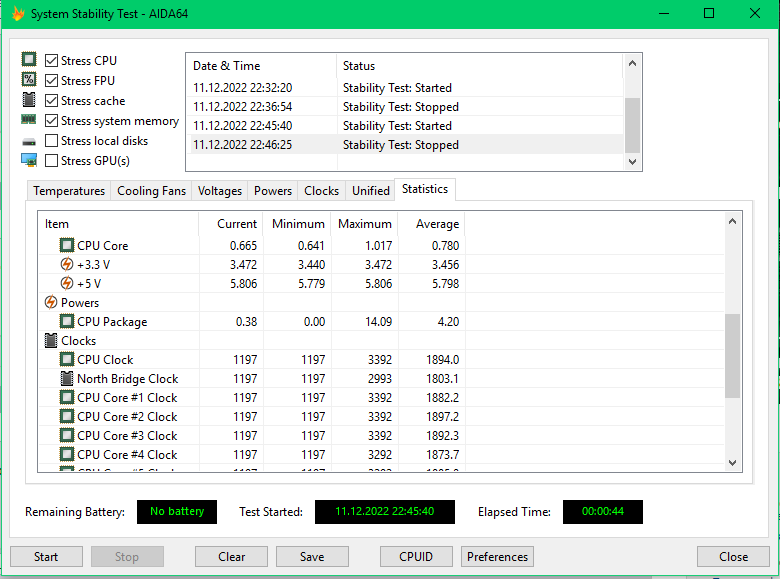Click the Date & Time log header

262,66
